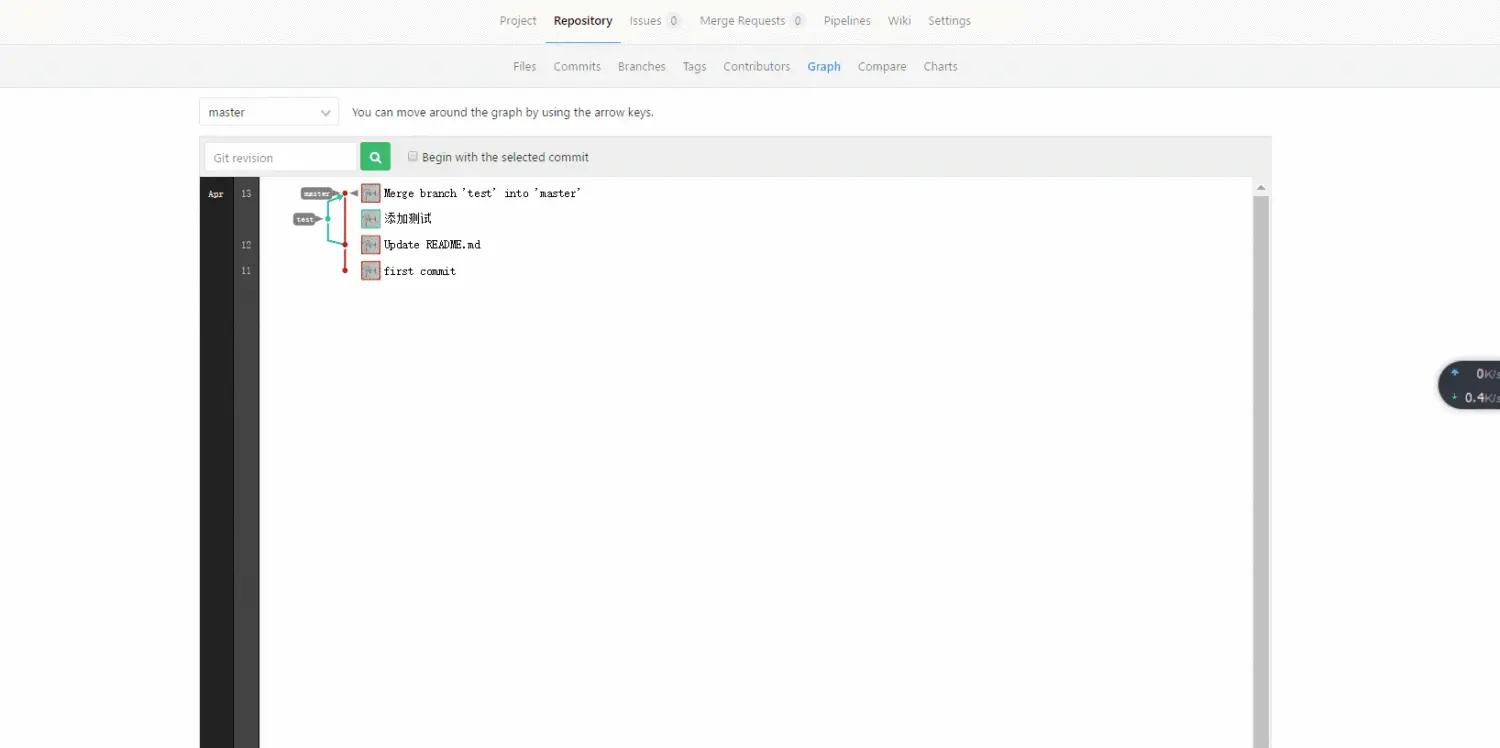Click the network speed widget
1500x748 pixels.
1470,385
